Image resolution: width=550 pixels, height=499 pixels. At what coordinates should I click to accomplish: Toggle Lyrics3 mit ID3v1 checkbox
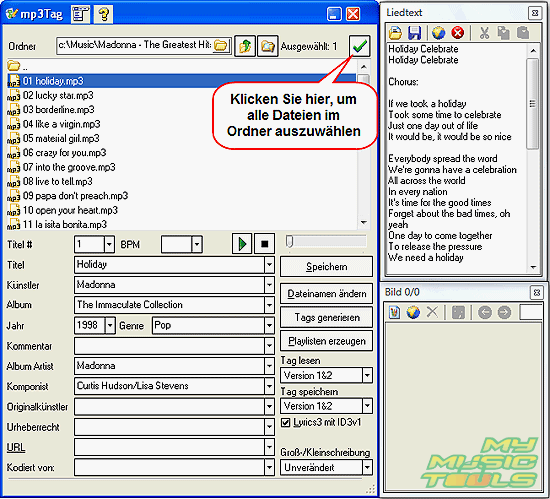pos(286,423)
